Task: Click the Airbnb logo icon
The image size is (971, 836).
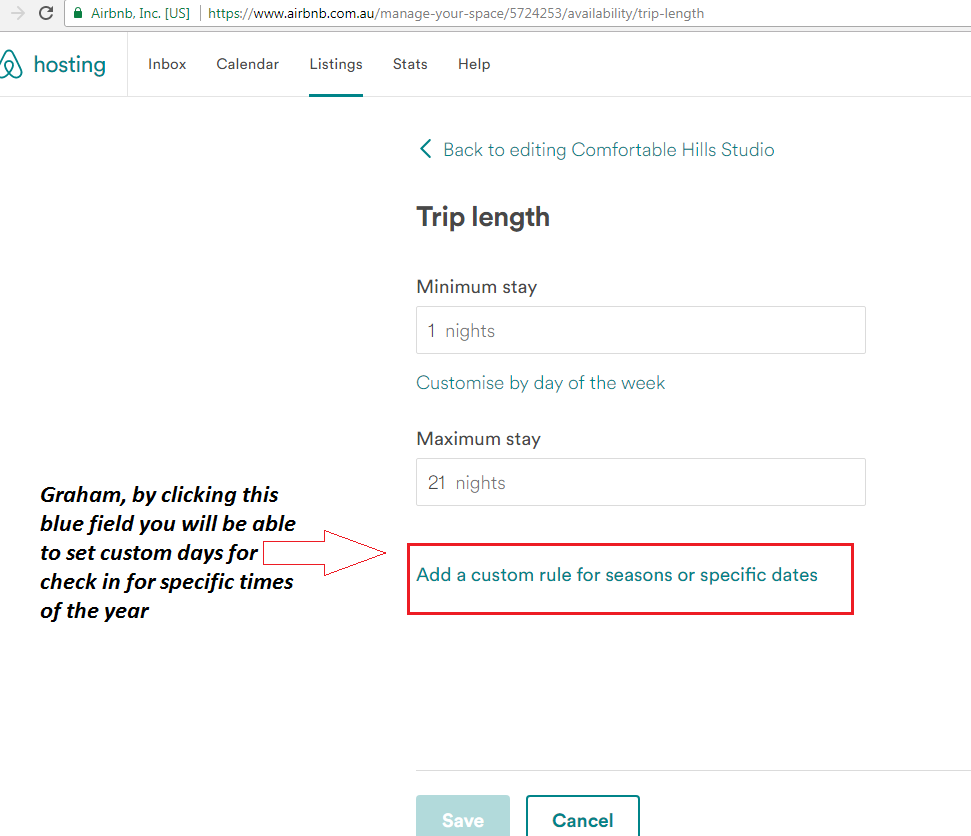Action: [11, 64]
